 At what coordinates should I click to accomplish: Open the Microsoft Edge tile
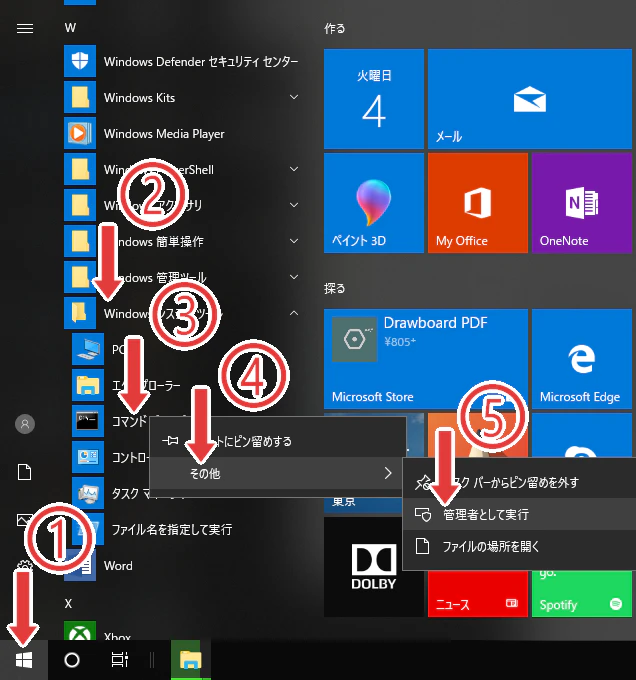582,359
